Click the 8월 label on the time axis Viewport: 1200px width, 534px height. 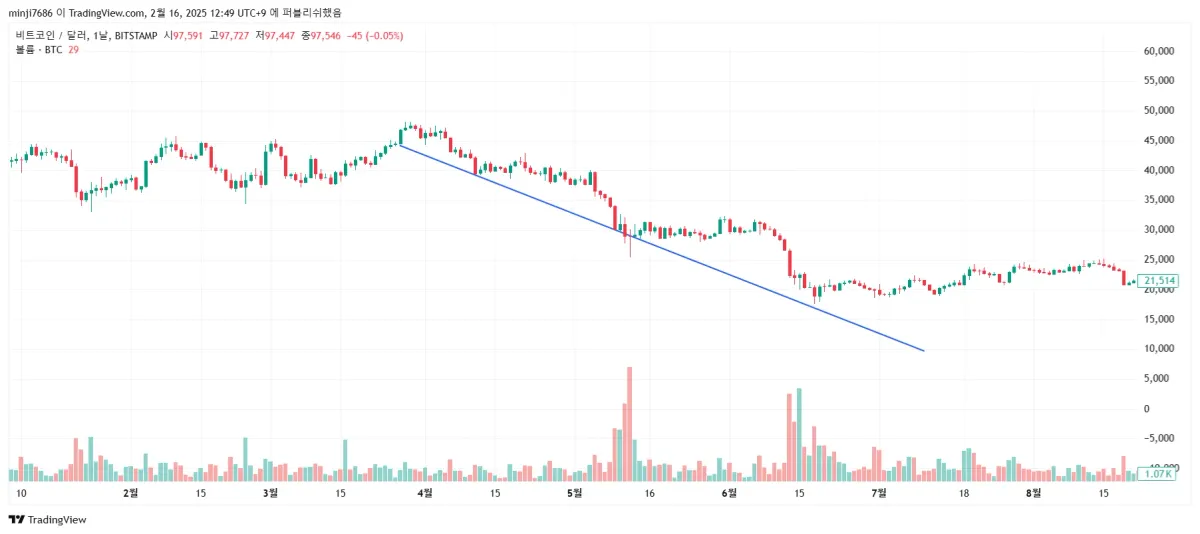click(x=1035, y=493)
